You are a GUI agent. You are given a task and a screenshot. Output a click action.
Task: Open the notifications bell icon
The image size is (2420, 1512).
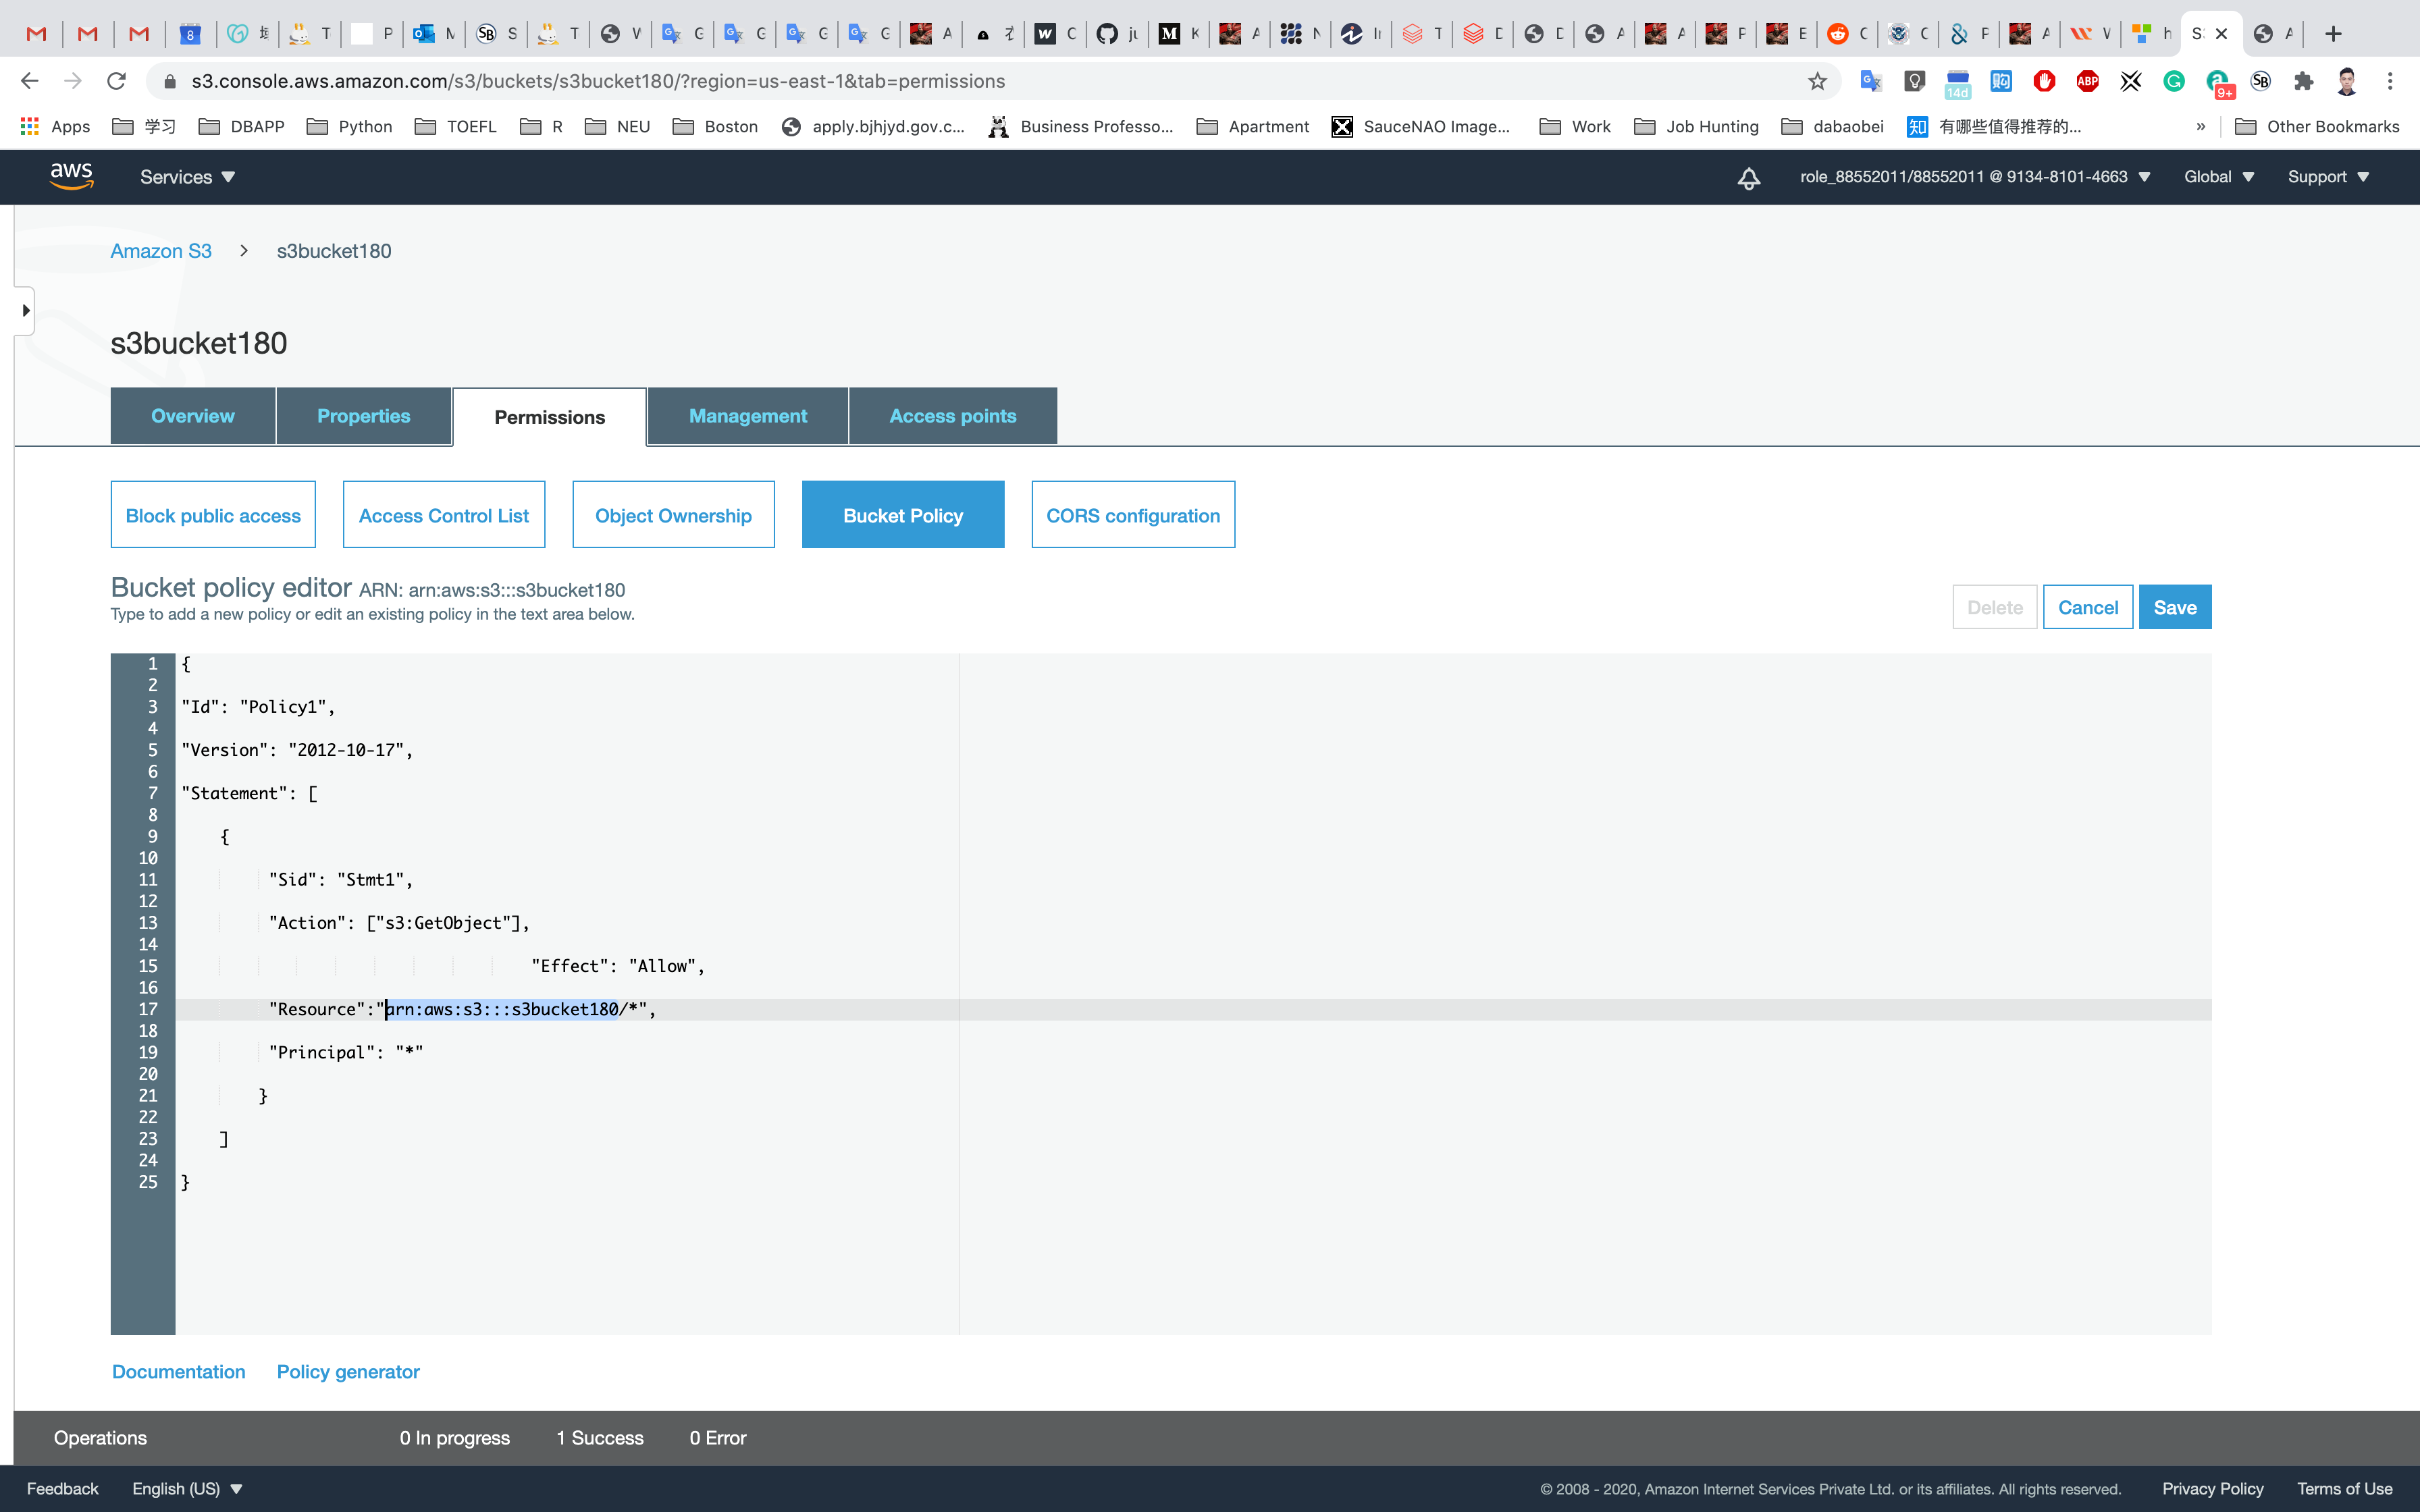(x=1748, y=178)
